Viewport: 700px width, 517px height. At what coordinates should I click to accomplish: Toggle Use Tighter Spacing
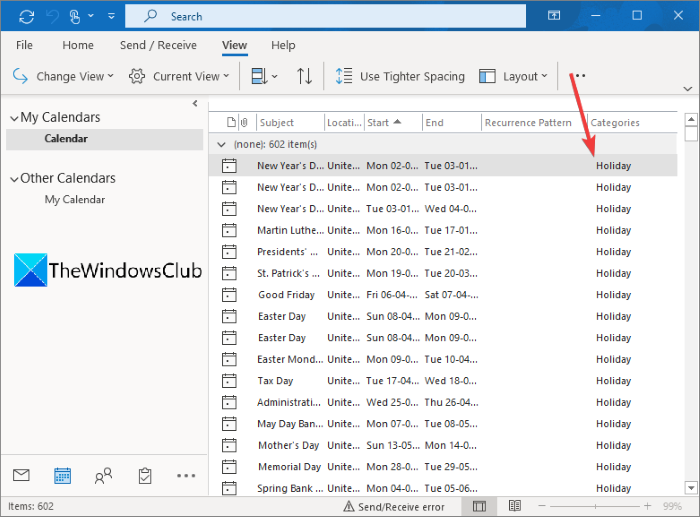[x=400, y=76]
